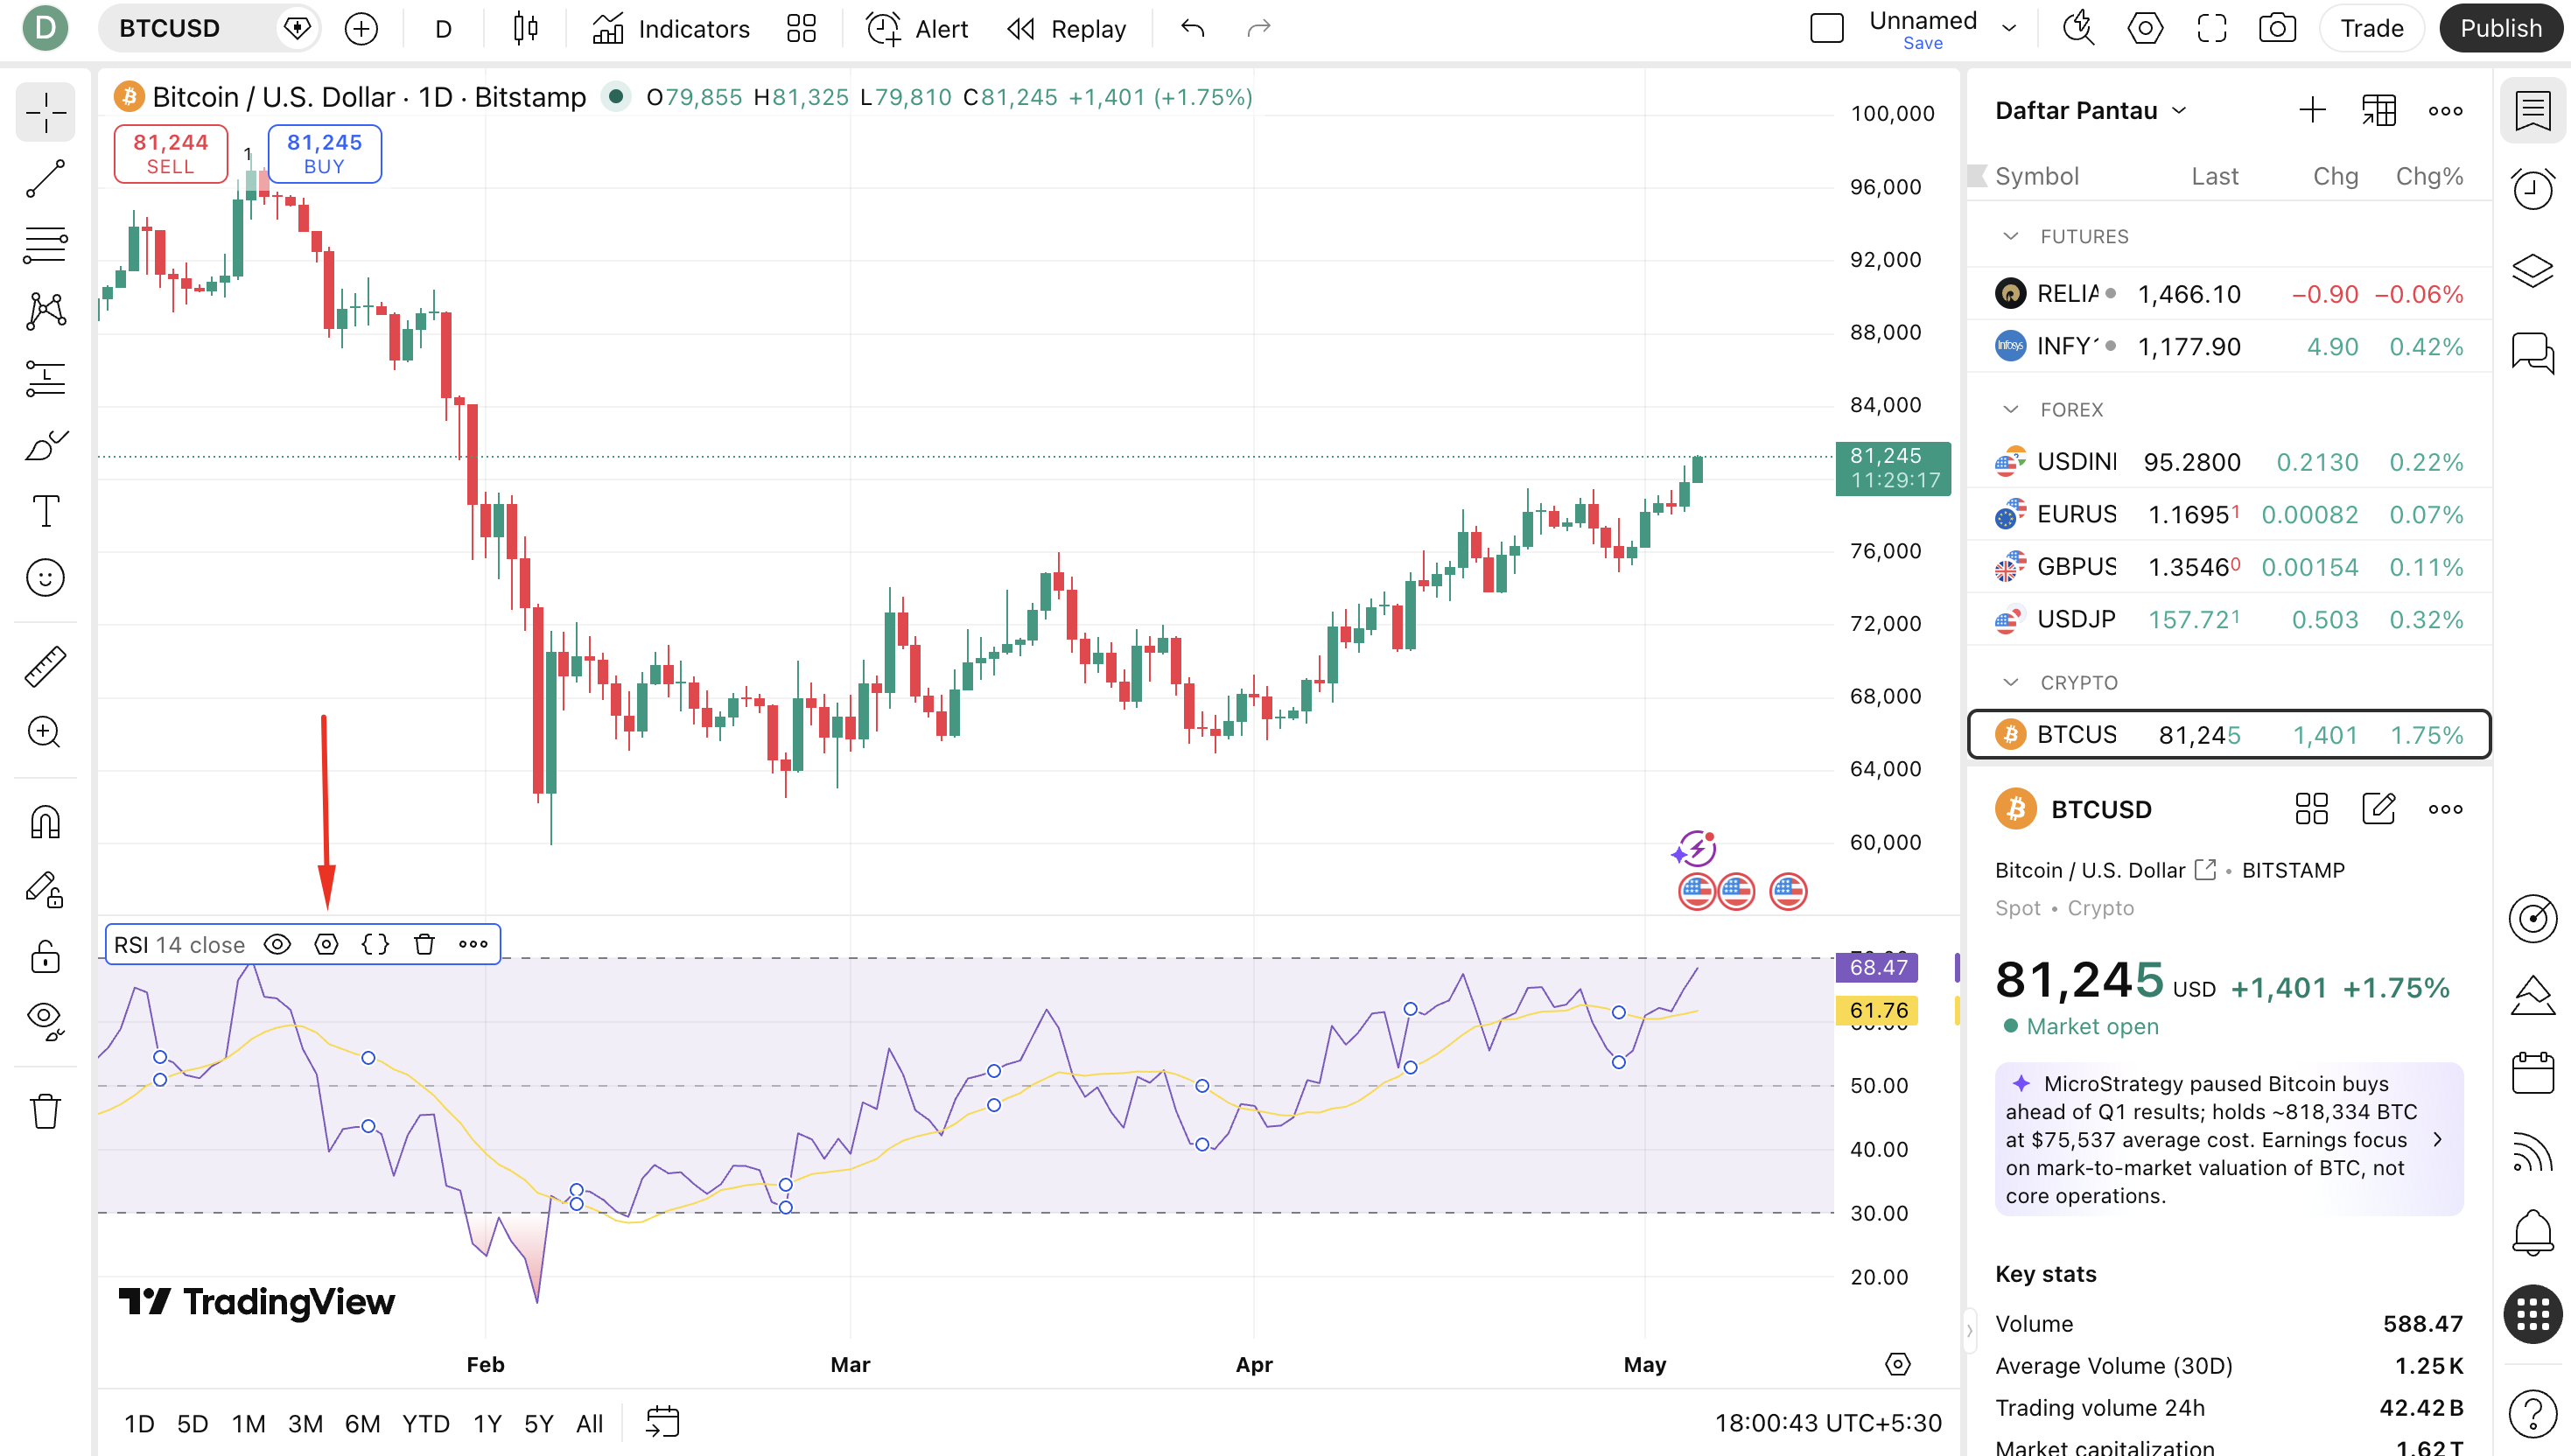
Task: Switch to the 1Y date range
Action: [x=487, y=1423]
